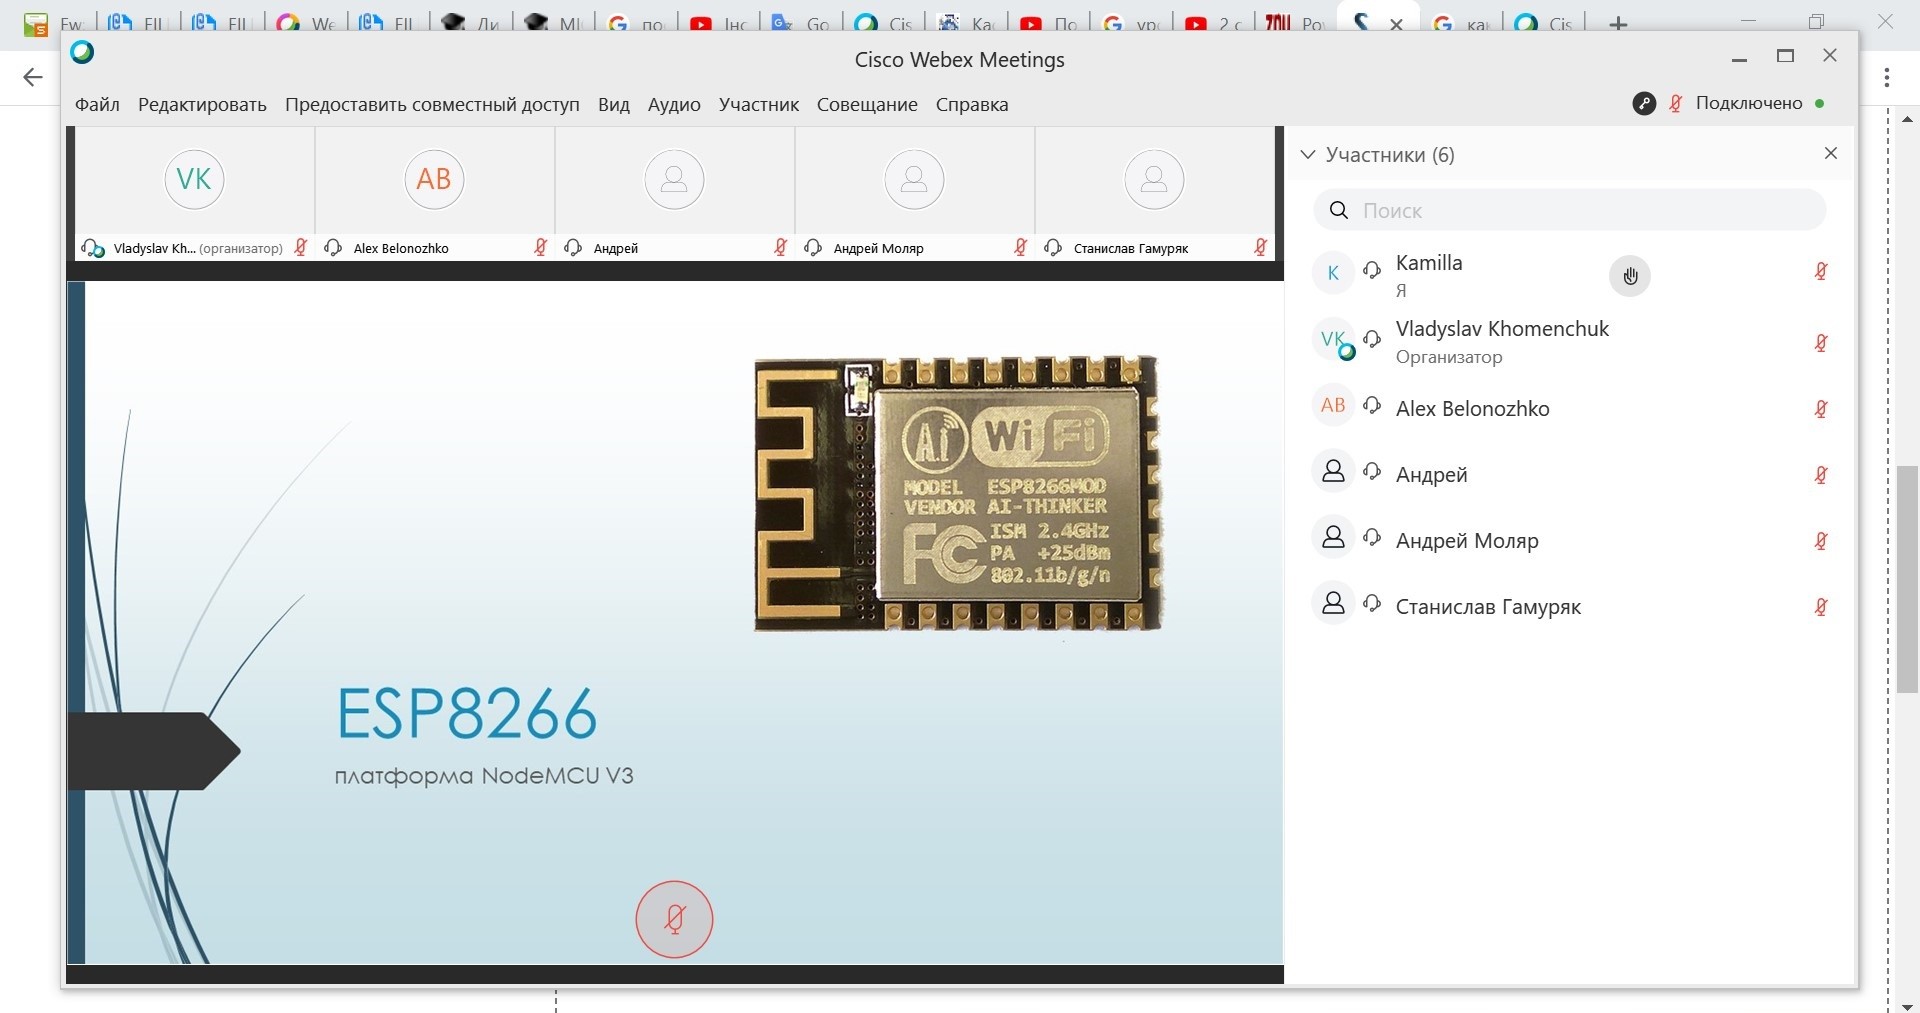Click mic icon on Alex Belonozhko thumbnail
Screen dimensions: 1920x1013
tap(540, 247)
